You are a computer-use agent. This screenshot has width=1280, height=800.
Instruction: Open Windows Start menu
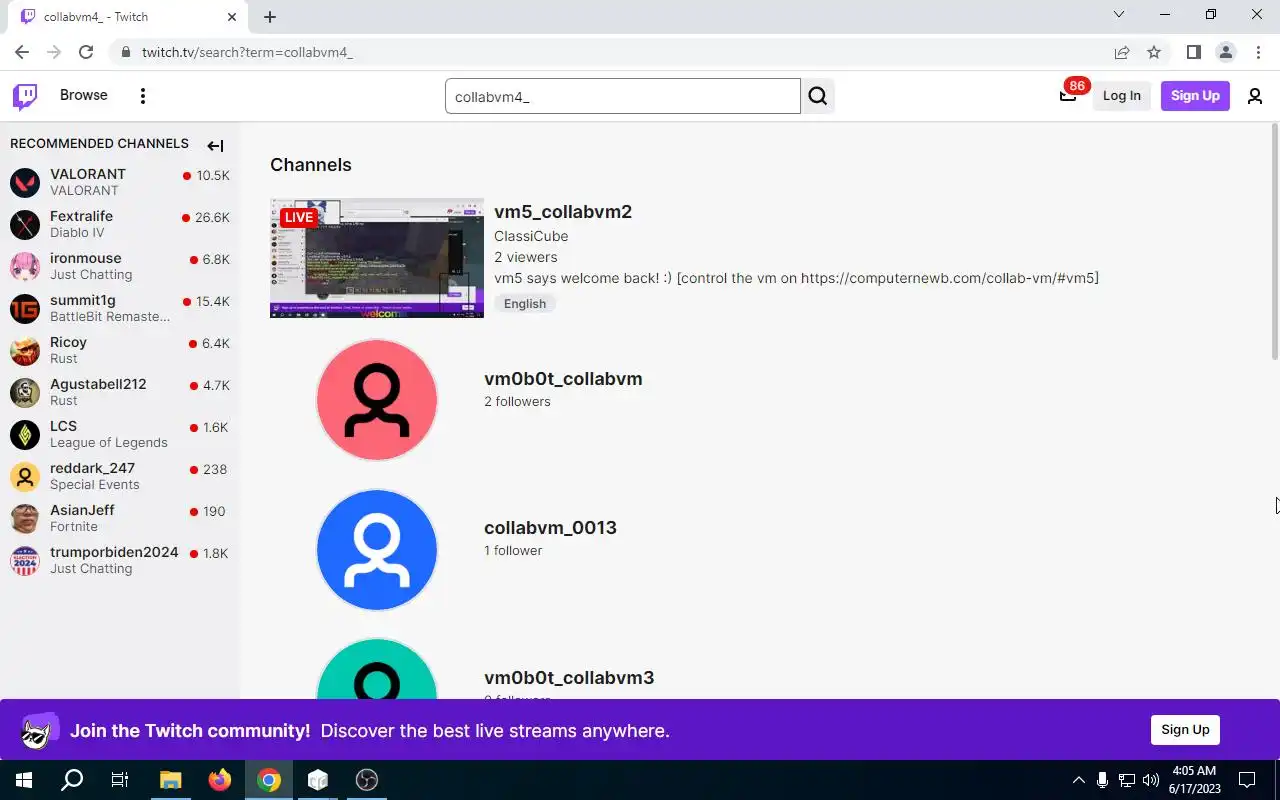point(24,780)
